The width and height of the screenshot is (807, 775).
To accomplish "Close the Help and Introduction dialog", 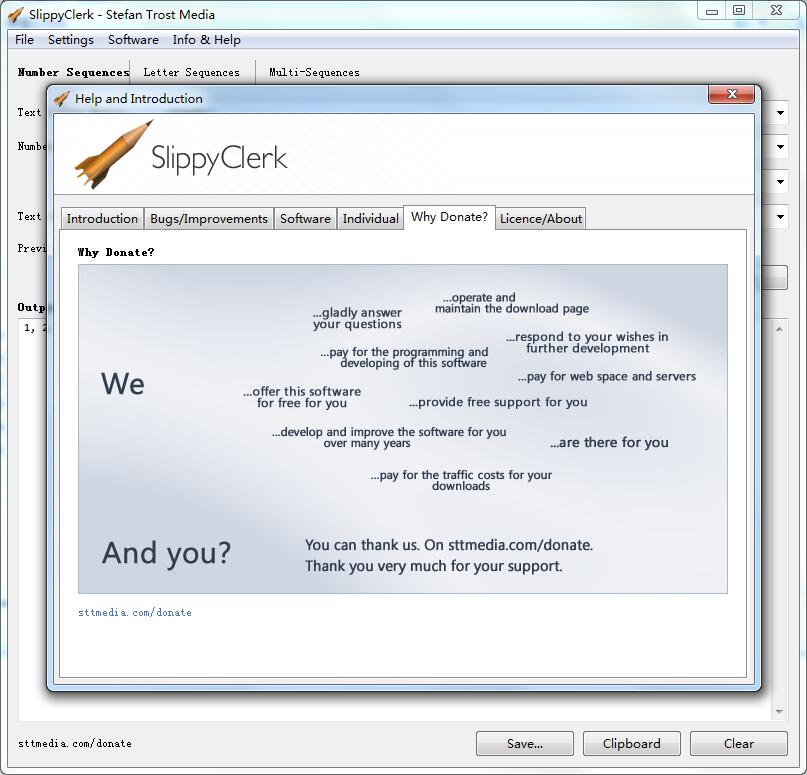I will [x=731, y=94].
